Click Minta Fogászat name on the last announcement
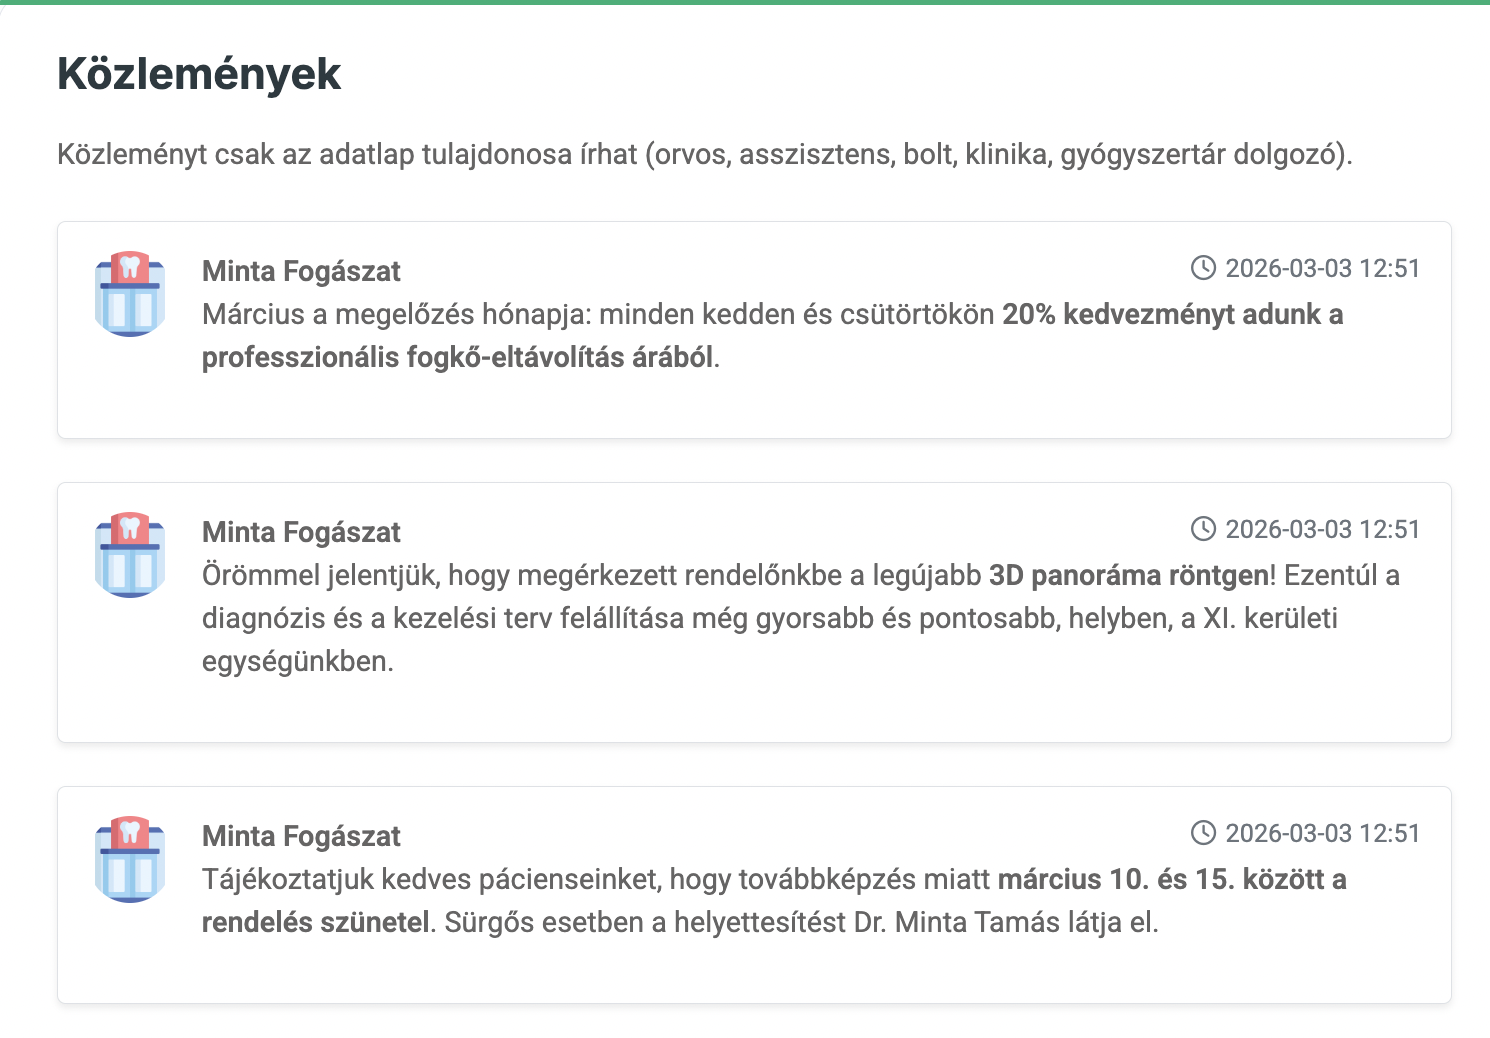 click(x=301, y=836)
